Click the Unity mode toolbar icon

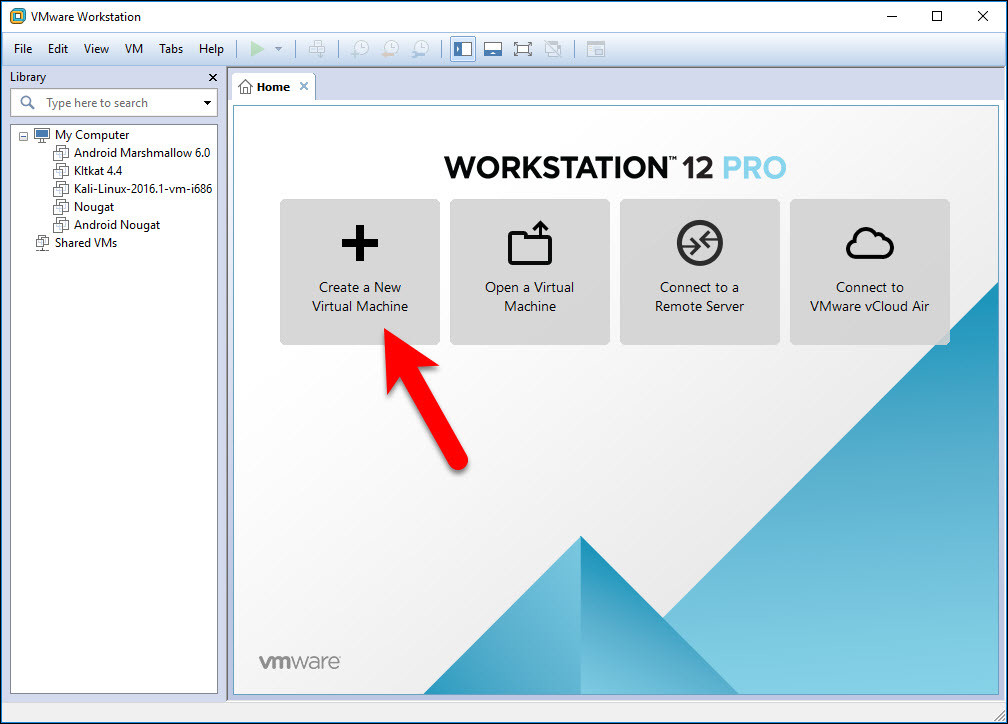[x=553, y=49]
